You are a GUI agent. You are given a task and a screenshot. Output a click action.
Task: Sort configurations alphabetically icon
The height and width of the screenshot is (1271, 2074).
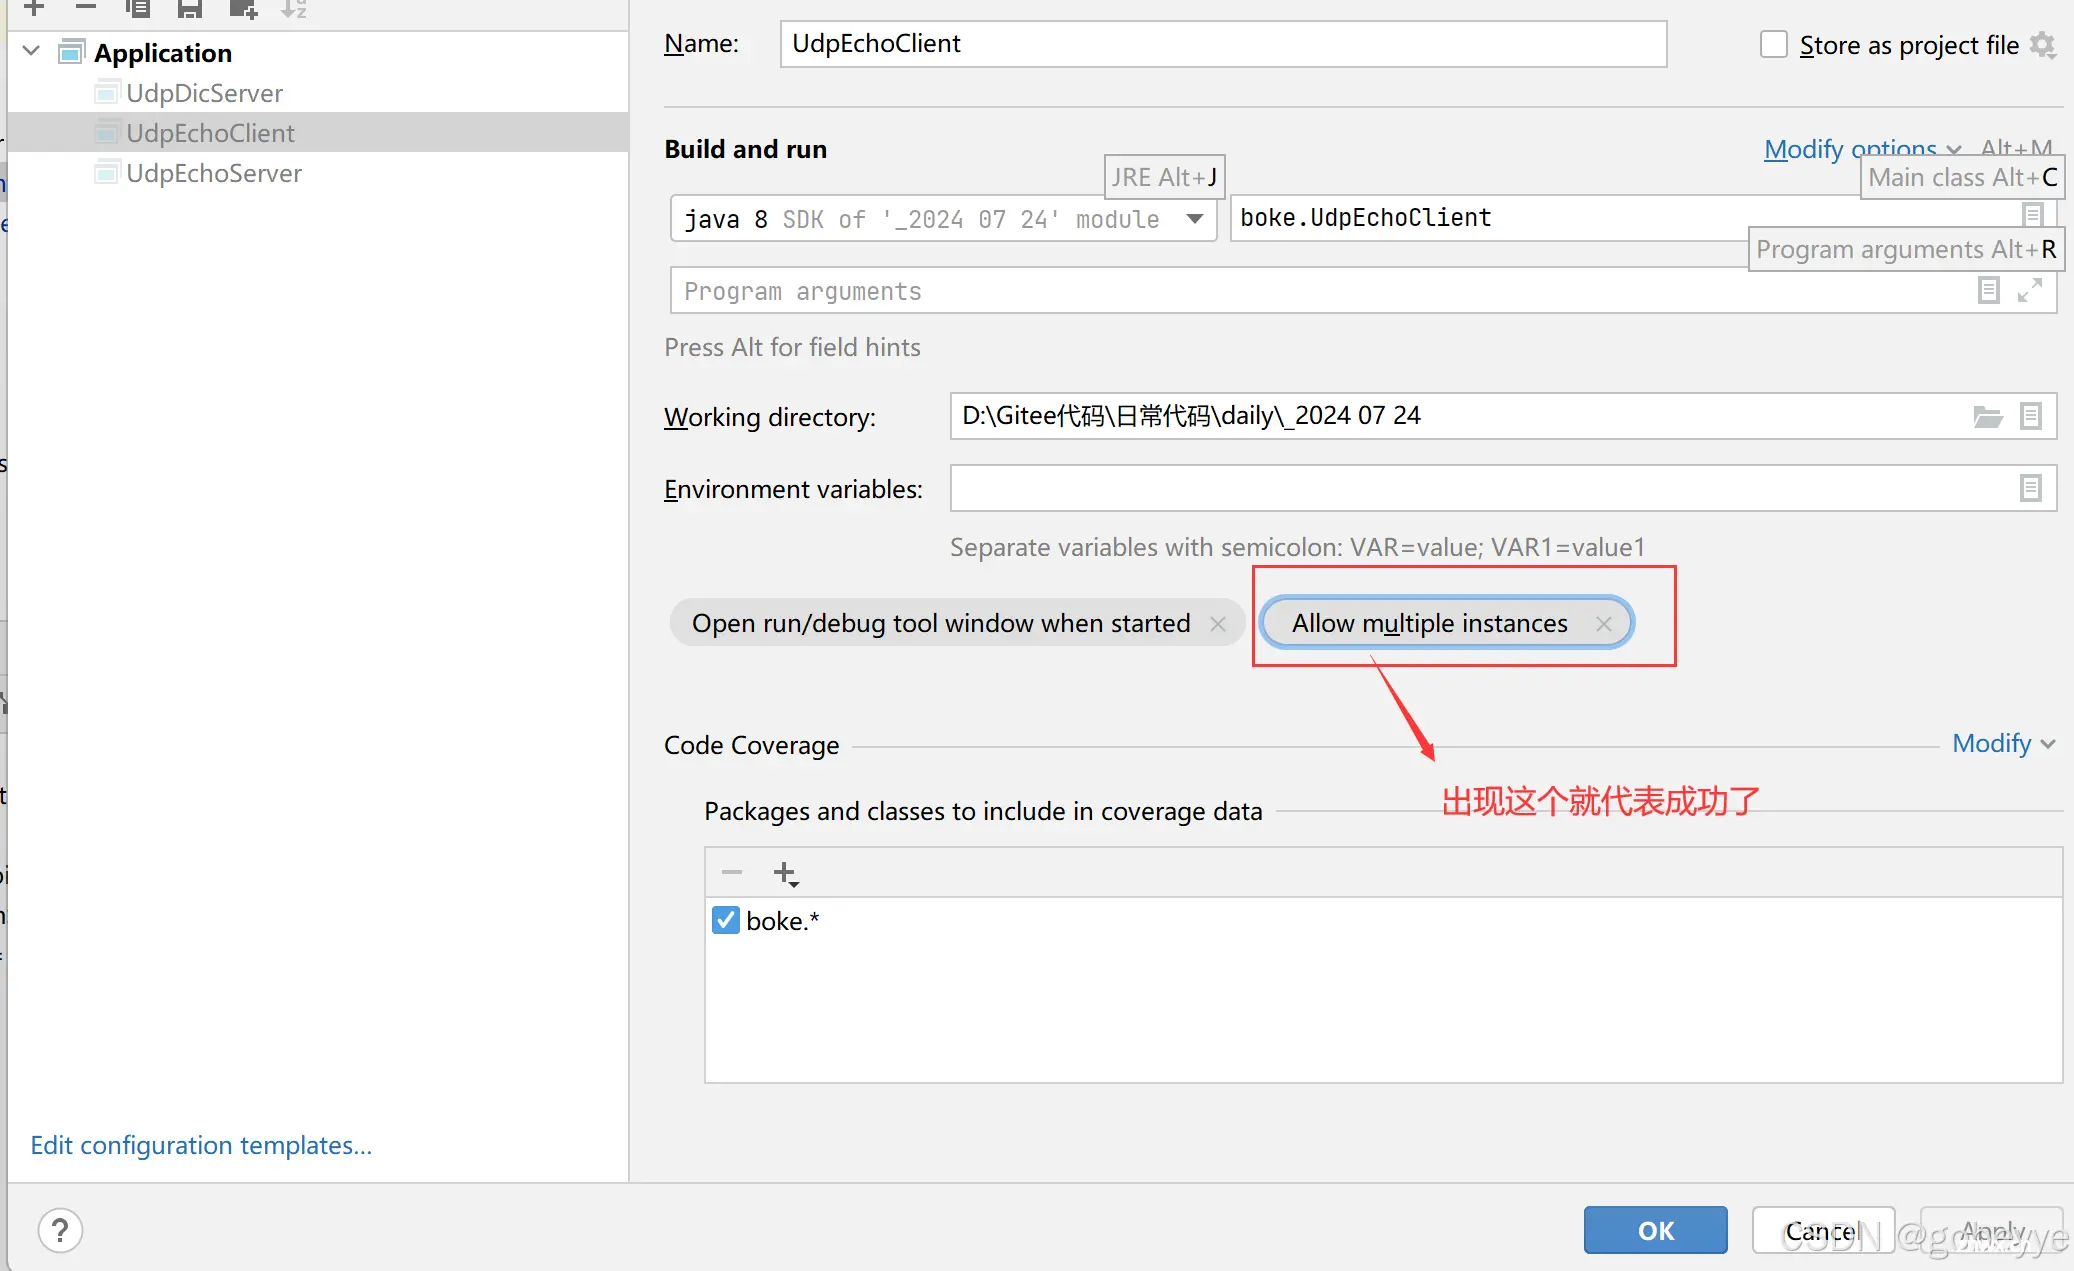(294, 8)
